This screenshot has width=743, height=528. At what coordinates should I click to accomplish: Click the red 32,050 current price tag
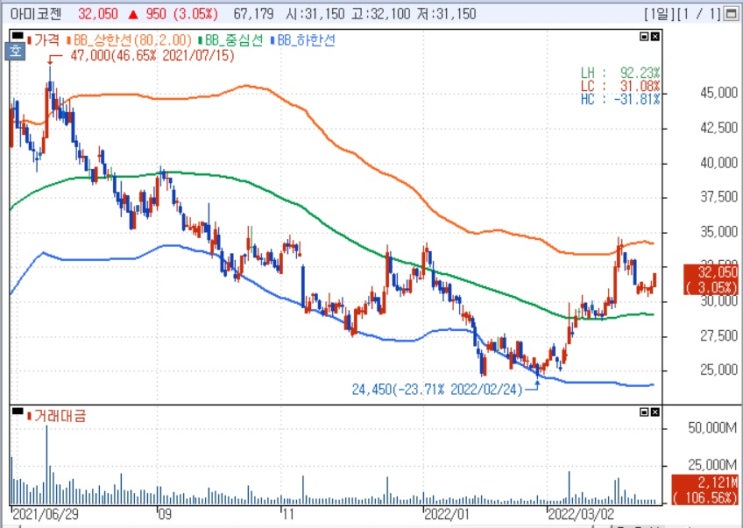(711, 280)
